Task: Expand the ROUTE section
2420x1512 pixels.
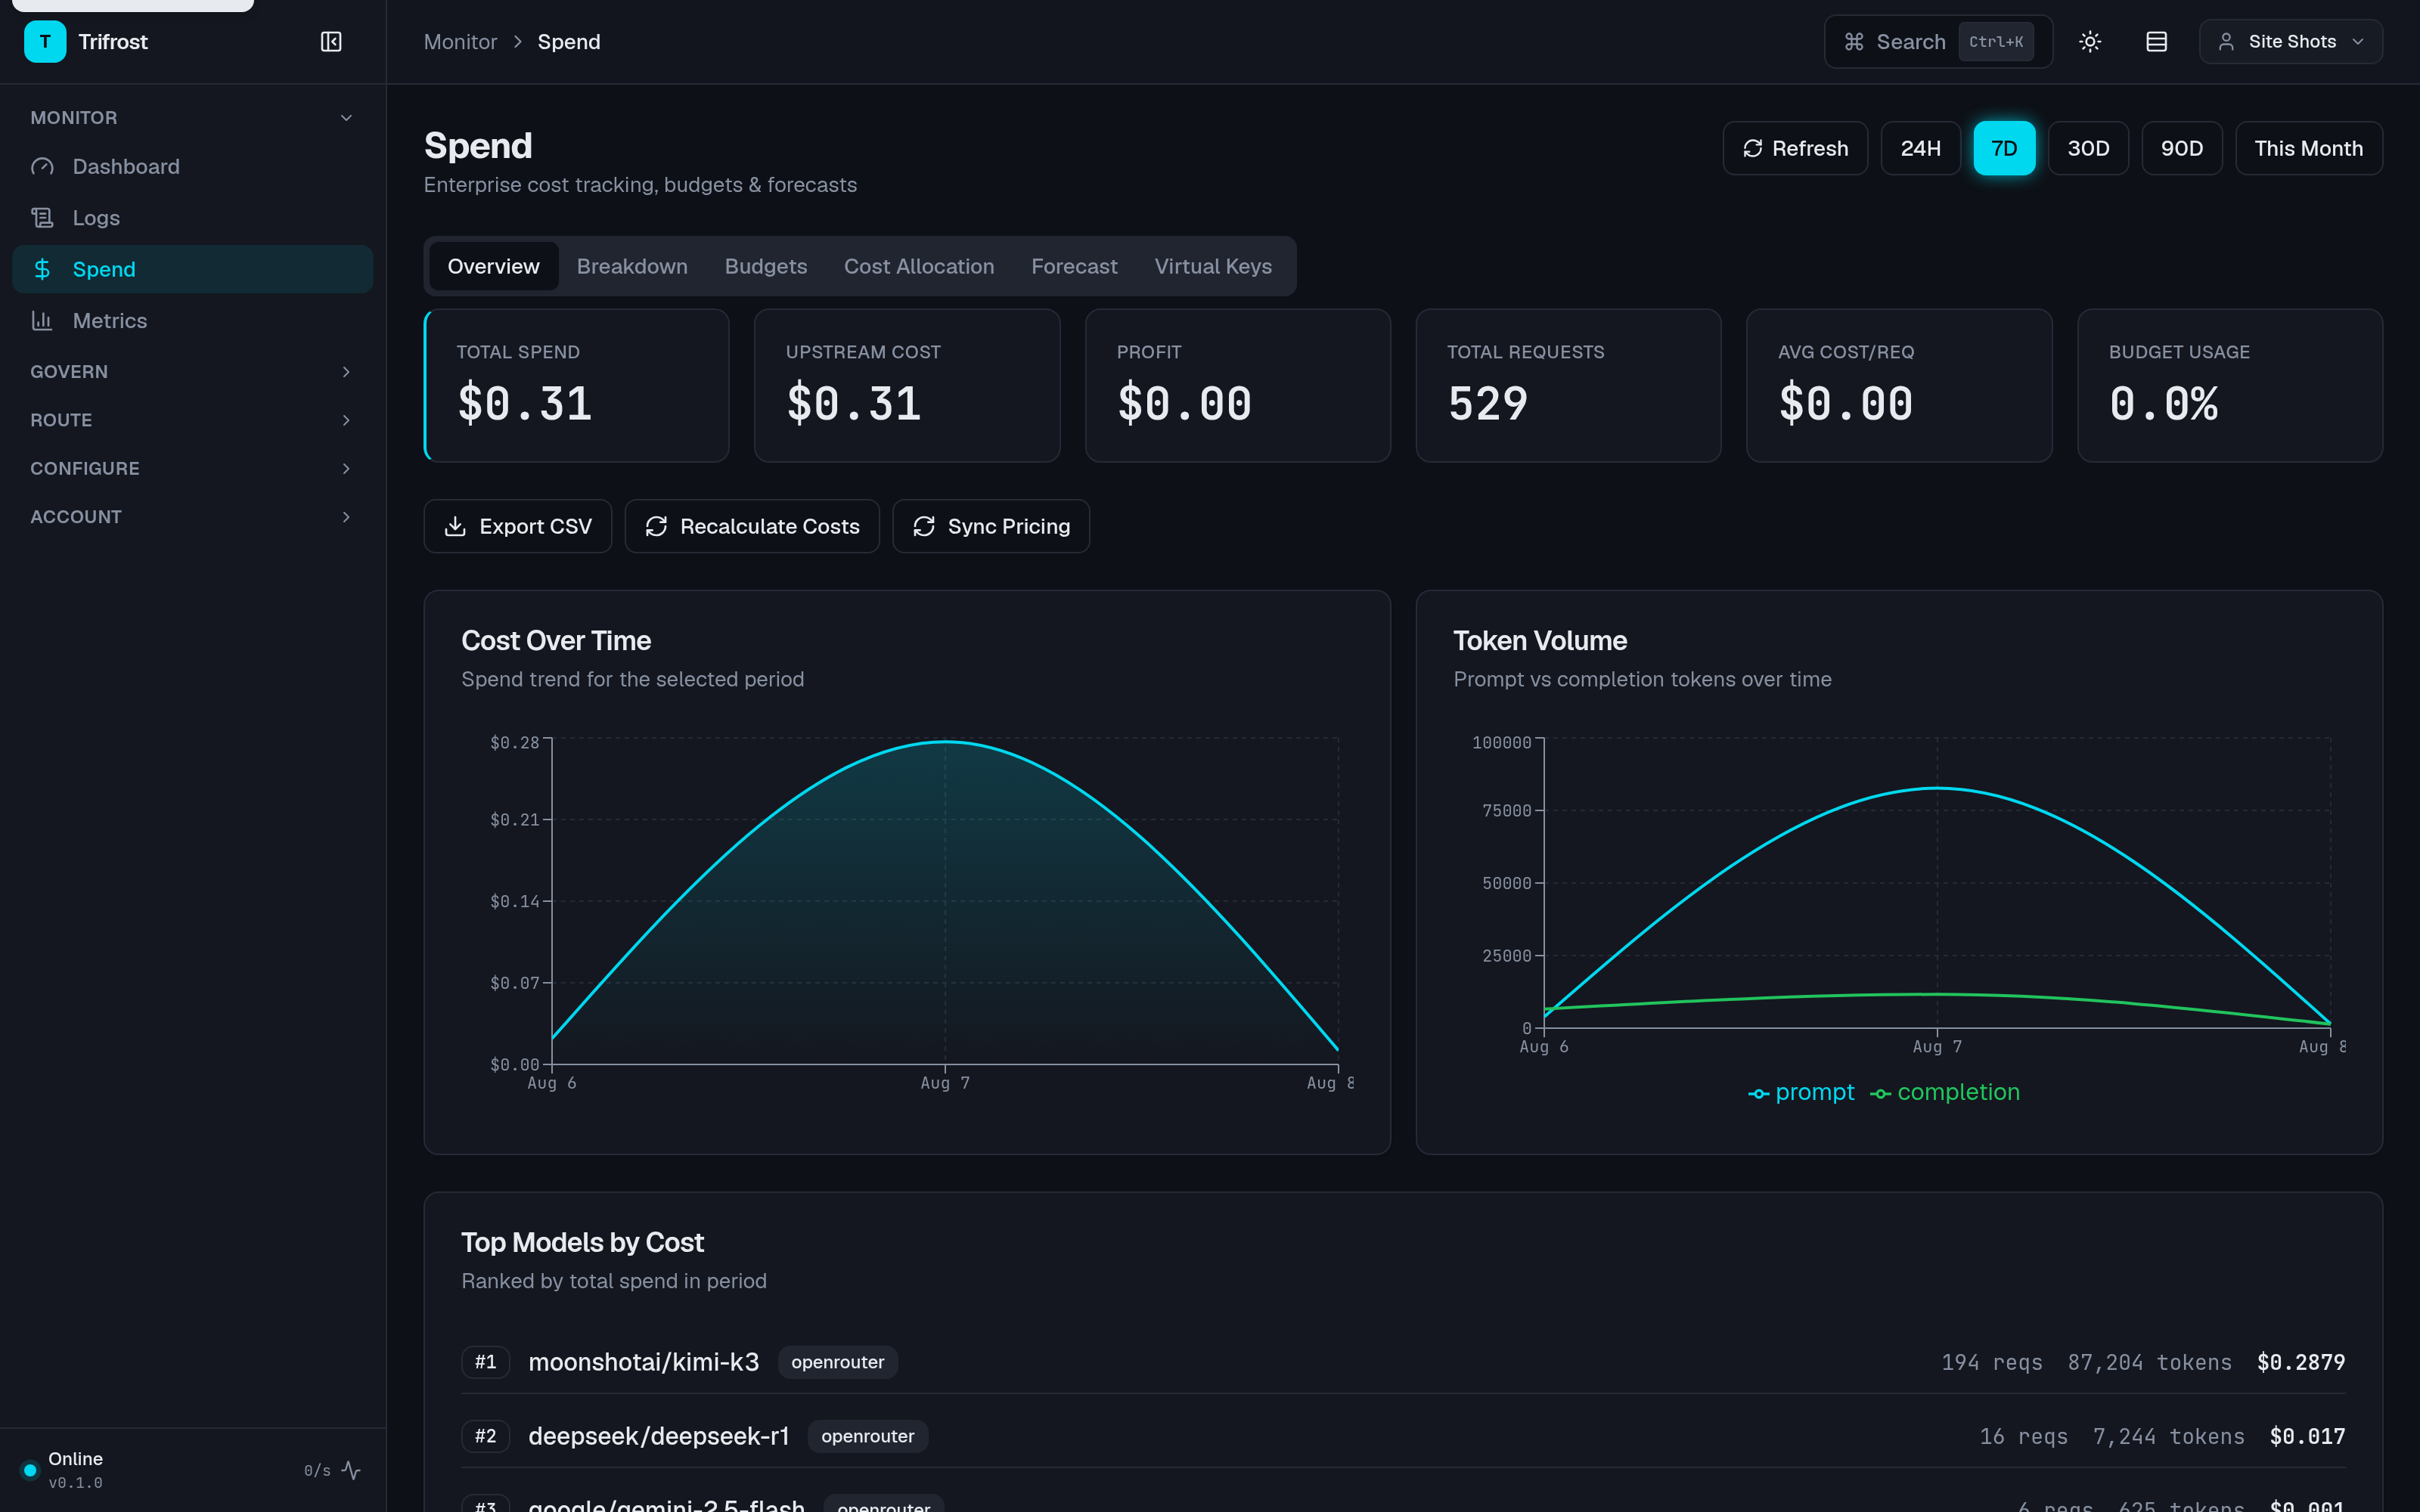Action: [192, 420]
